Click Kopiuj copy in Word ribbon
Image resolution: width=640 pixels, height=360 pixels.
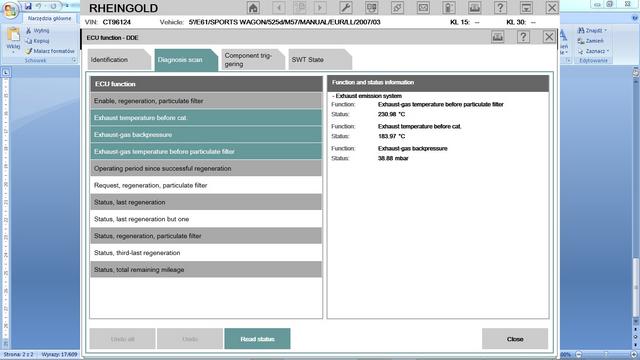pos(38,41)
